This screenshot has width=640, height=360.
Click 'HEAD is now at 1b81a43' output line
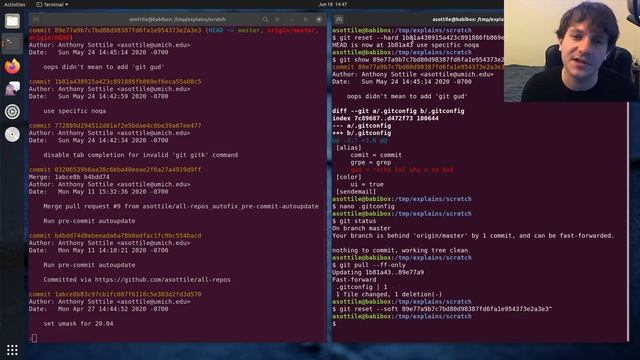click(406, 45)
